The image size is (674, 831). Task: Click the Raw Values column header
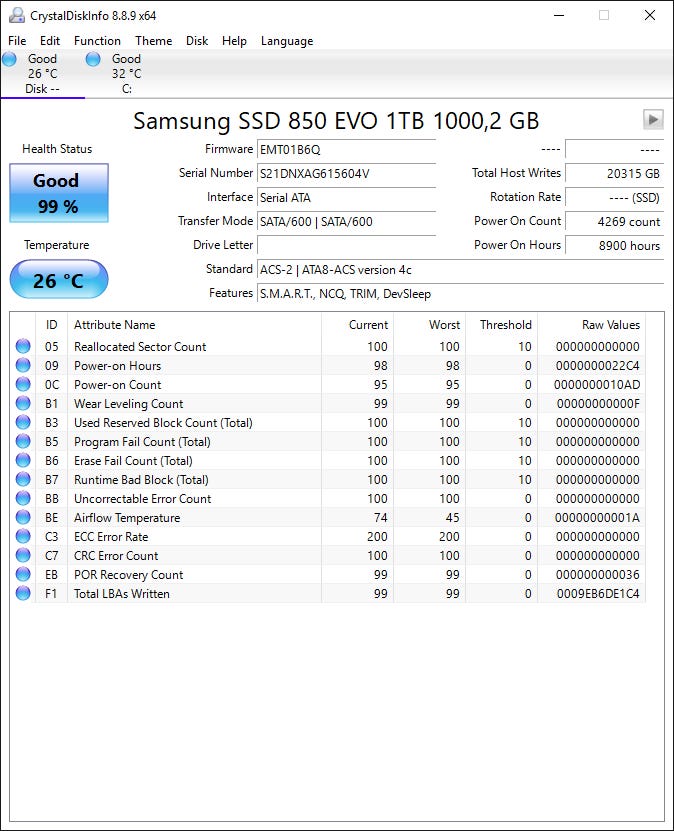click(591, 325)
